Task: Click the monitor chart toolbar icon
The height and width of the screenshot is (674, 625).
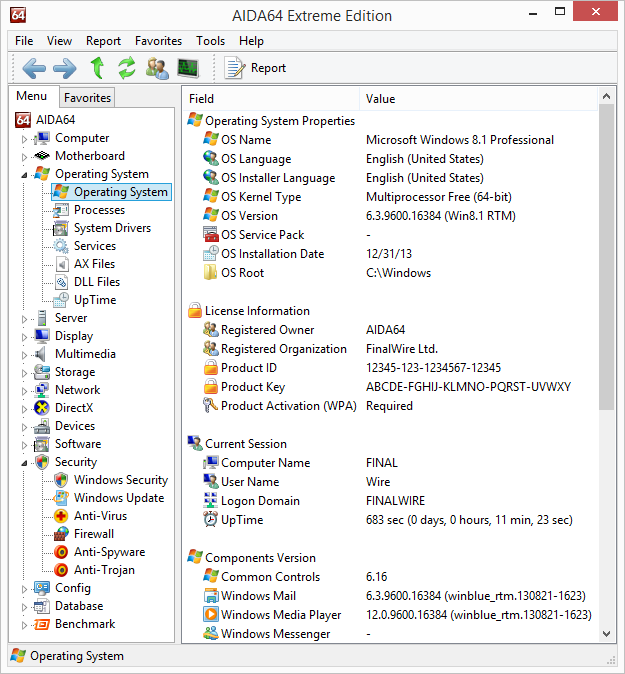Action: point(187,68)
